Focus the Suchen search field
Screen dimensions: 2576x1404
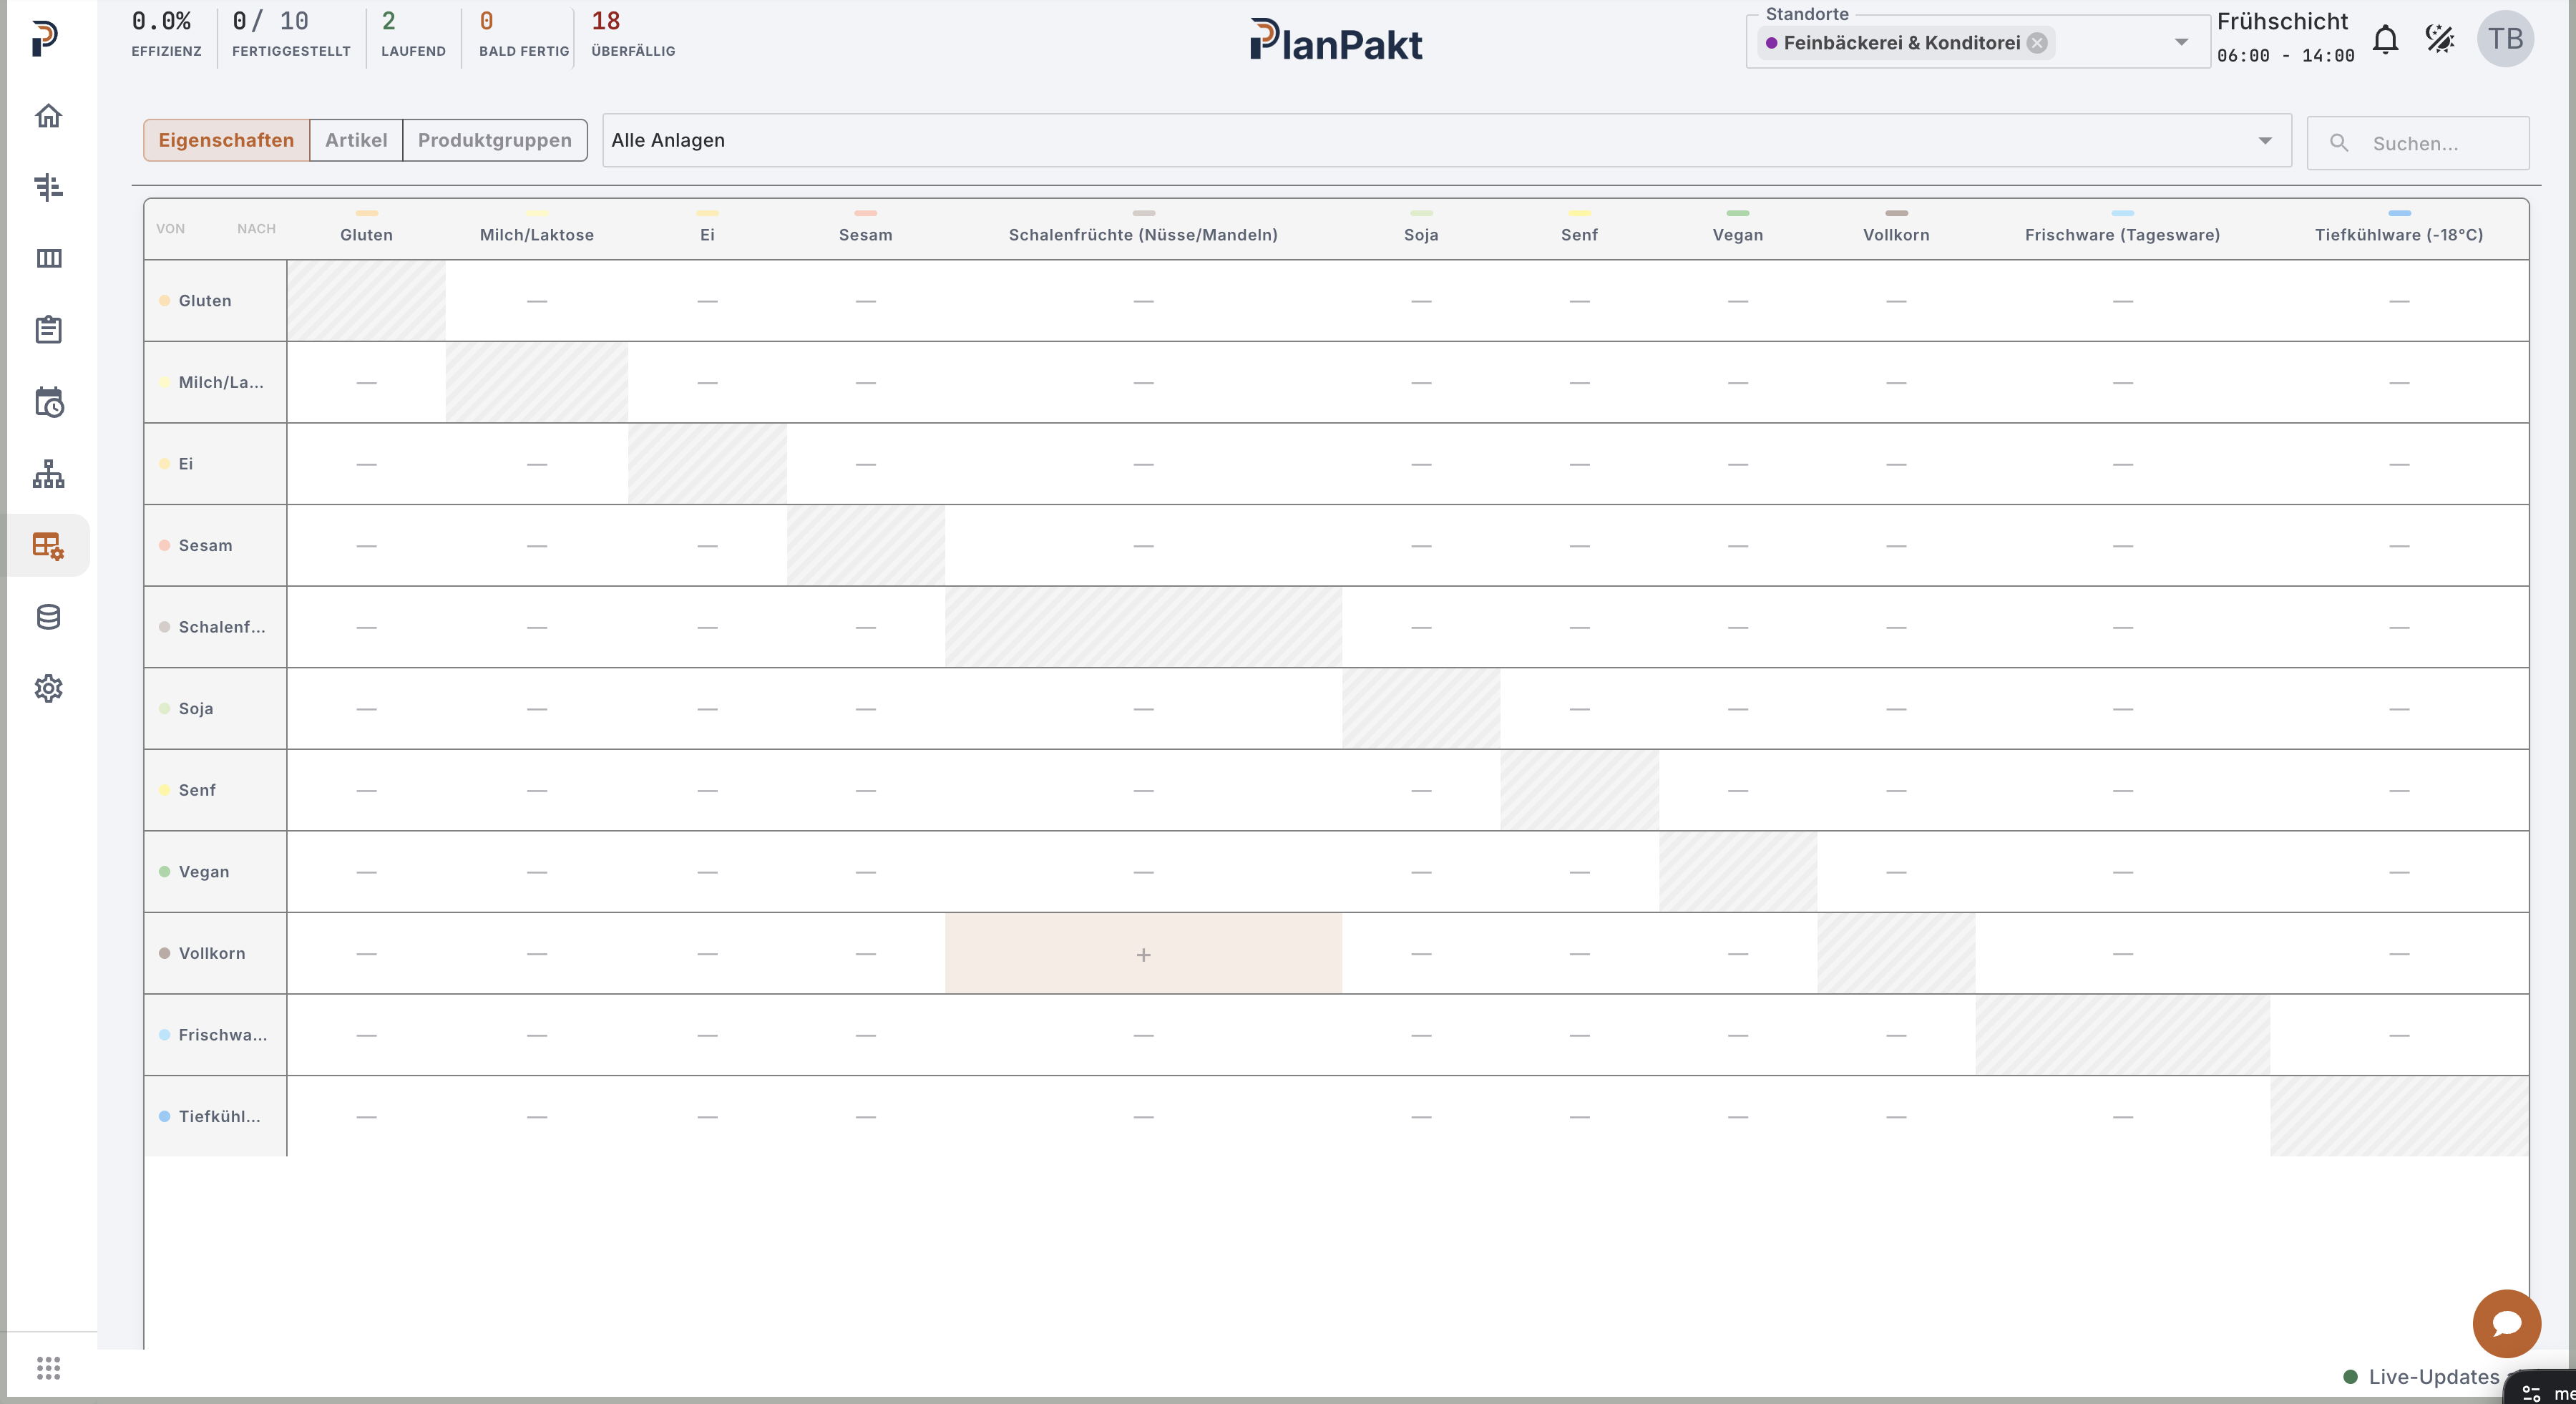(2418, 143)
